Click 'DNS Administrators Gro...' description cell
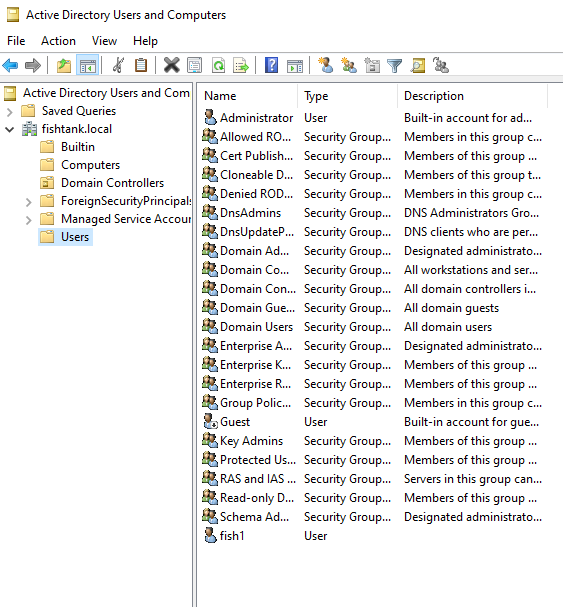This screenshot has height=607, width=563. coord(471,213)
